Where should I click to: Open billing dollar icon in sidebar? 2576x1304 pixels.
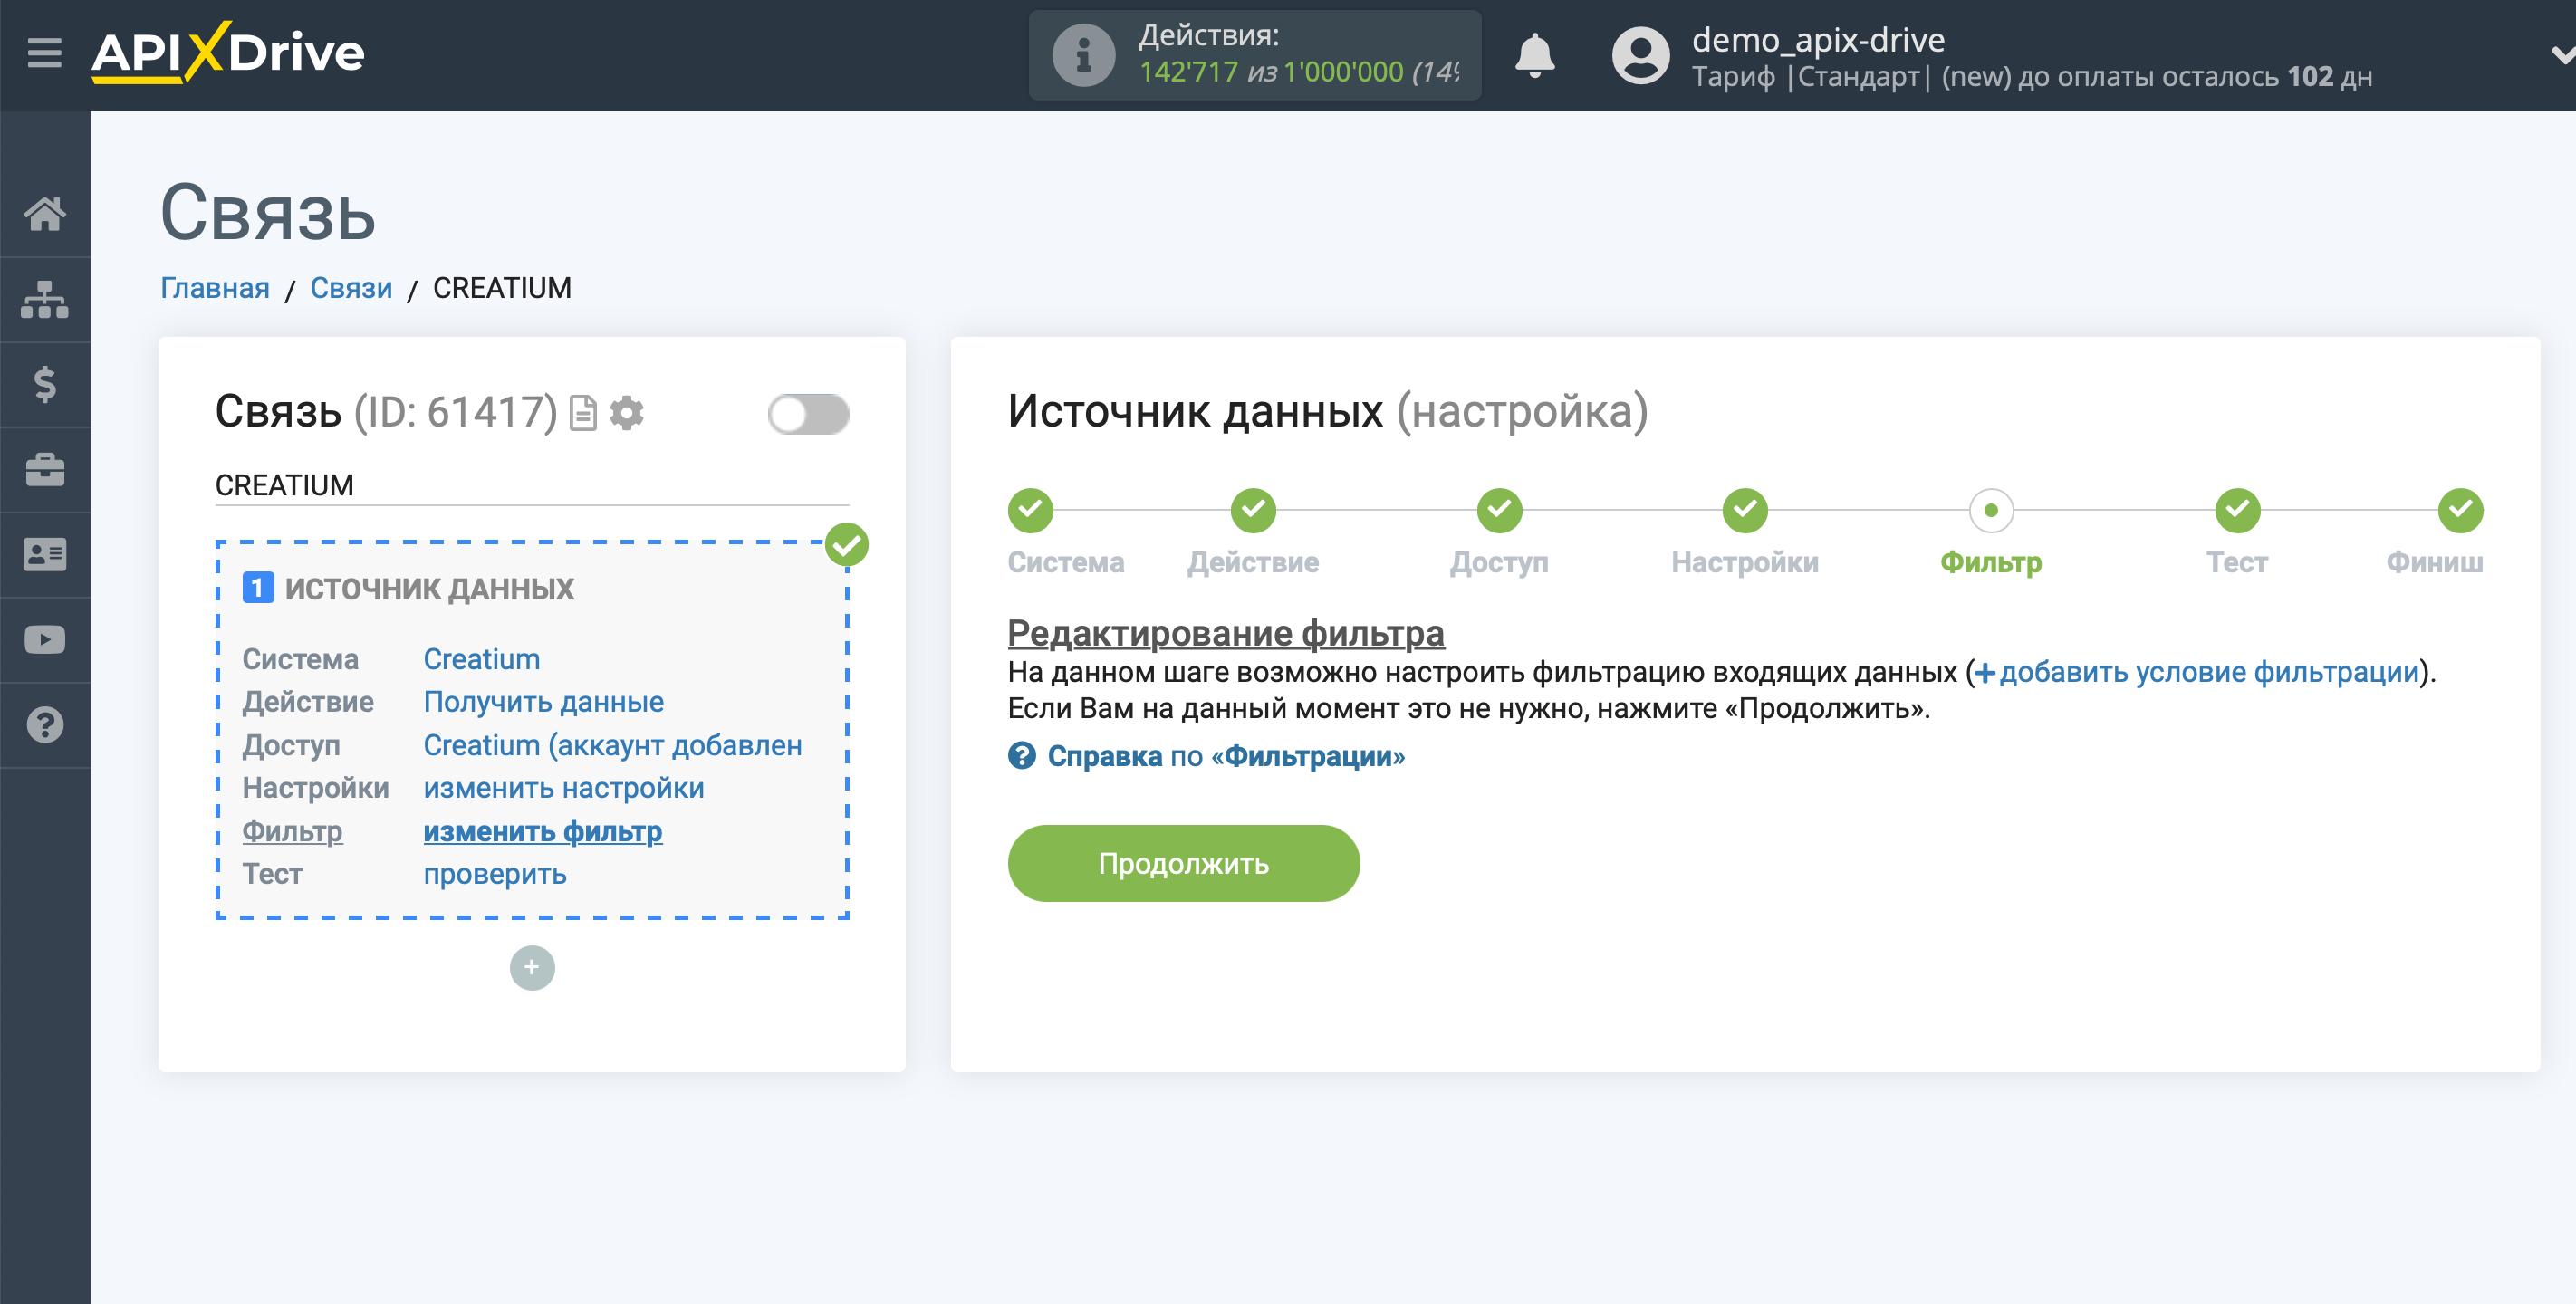point(45,384)
